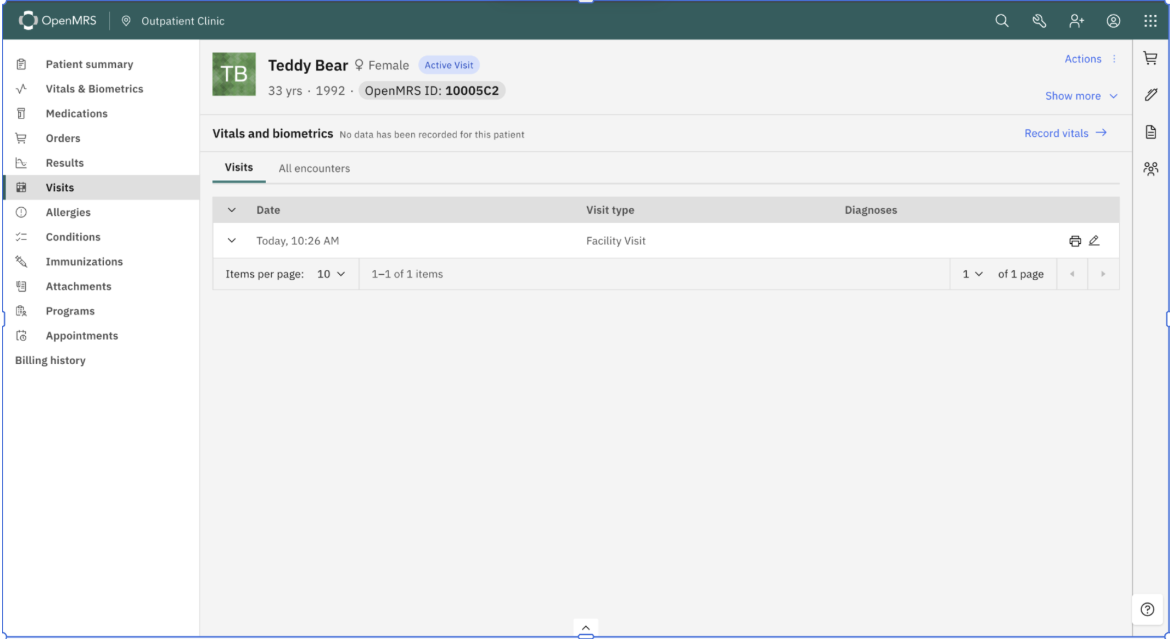Screen dimensions: 1174x644
Task: Open the page number dropdown
Action: 972,274
